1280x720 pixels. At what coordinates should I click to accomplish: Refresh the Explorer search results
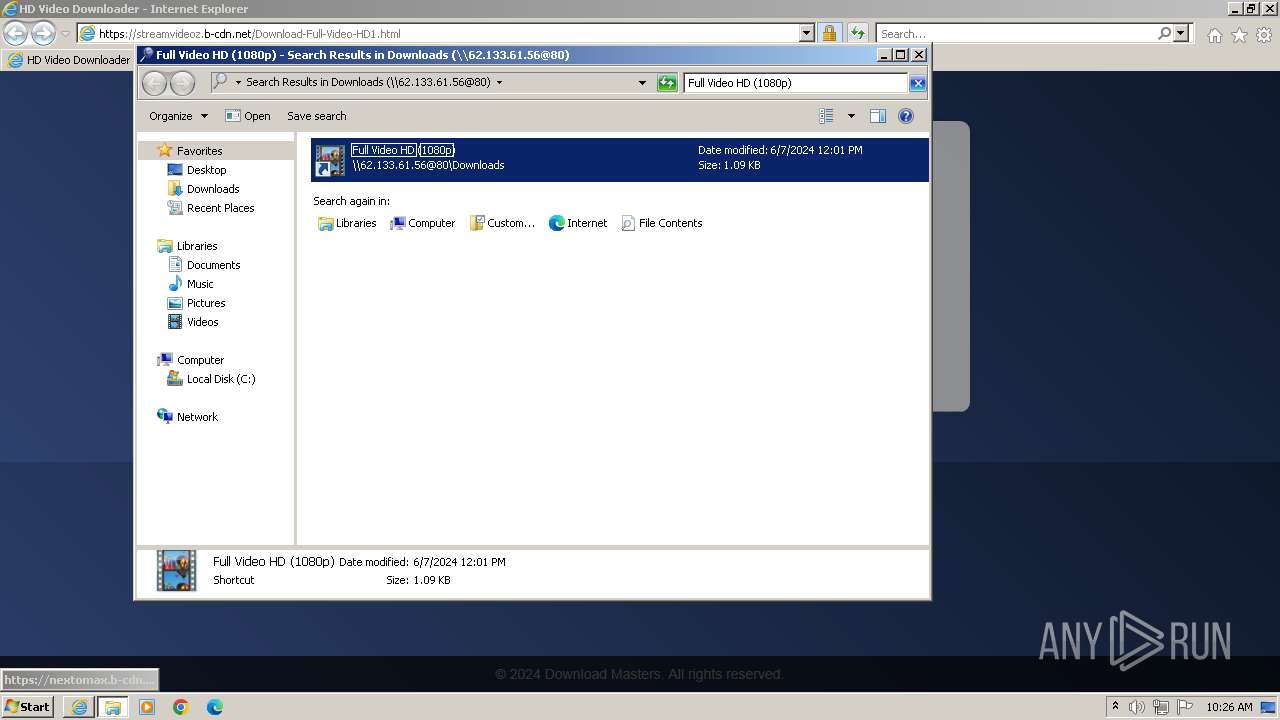[x=667, y=83]
